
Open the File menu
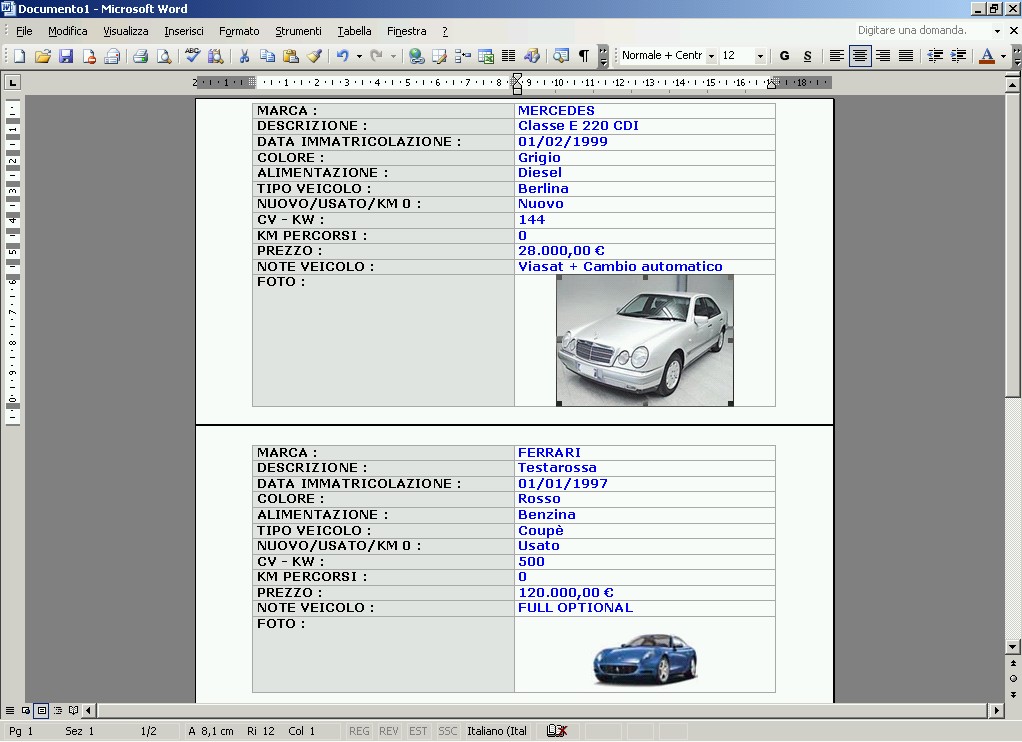[x=24, y=31]
